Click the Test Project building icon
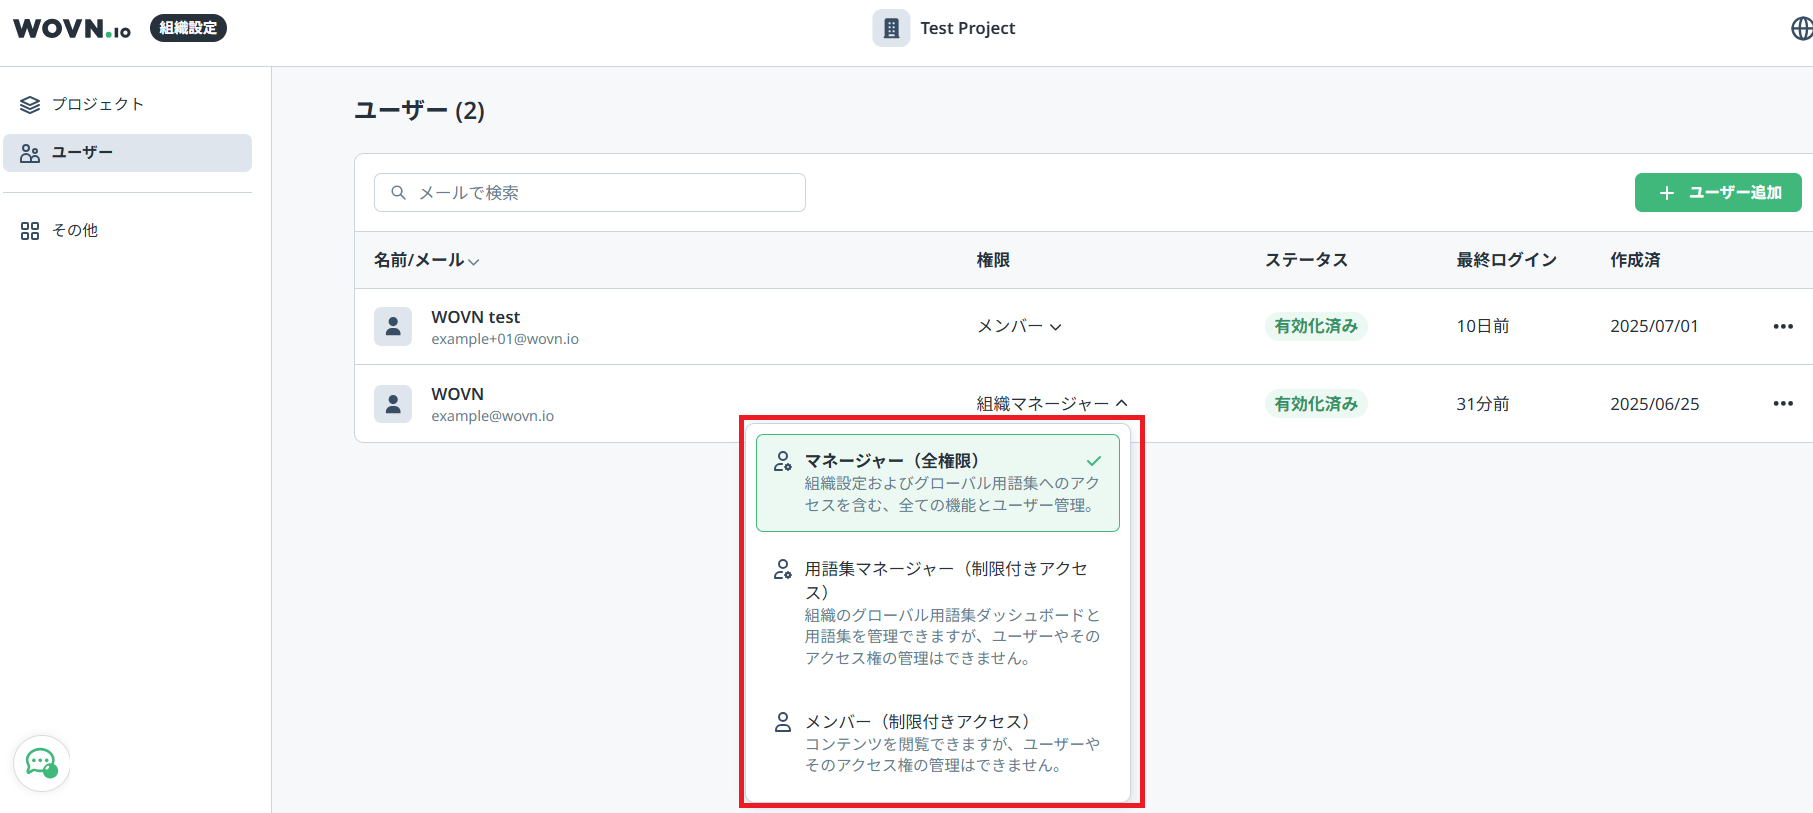This screenshot has height=813, width=1813. [891, 28]
